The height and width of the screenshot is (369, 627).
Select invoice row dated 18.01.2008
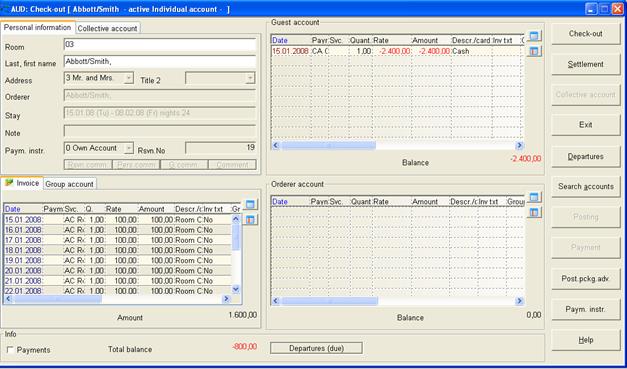(x=118, y=250)
